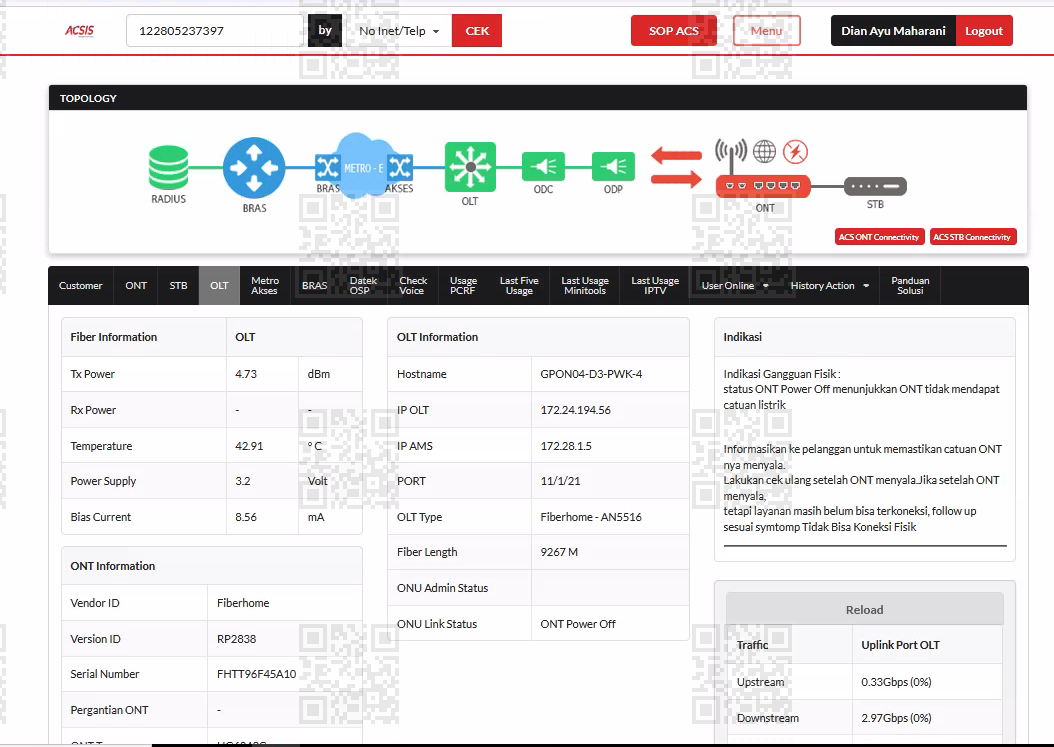The width and height of the screenshot is (1054, 747).
Task: Select the RADIUS database icon in topology
Action: pos(168,167)
